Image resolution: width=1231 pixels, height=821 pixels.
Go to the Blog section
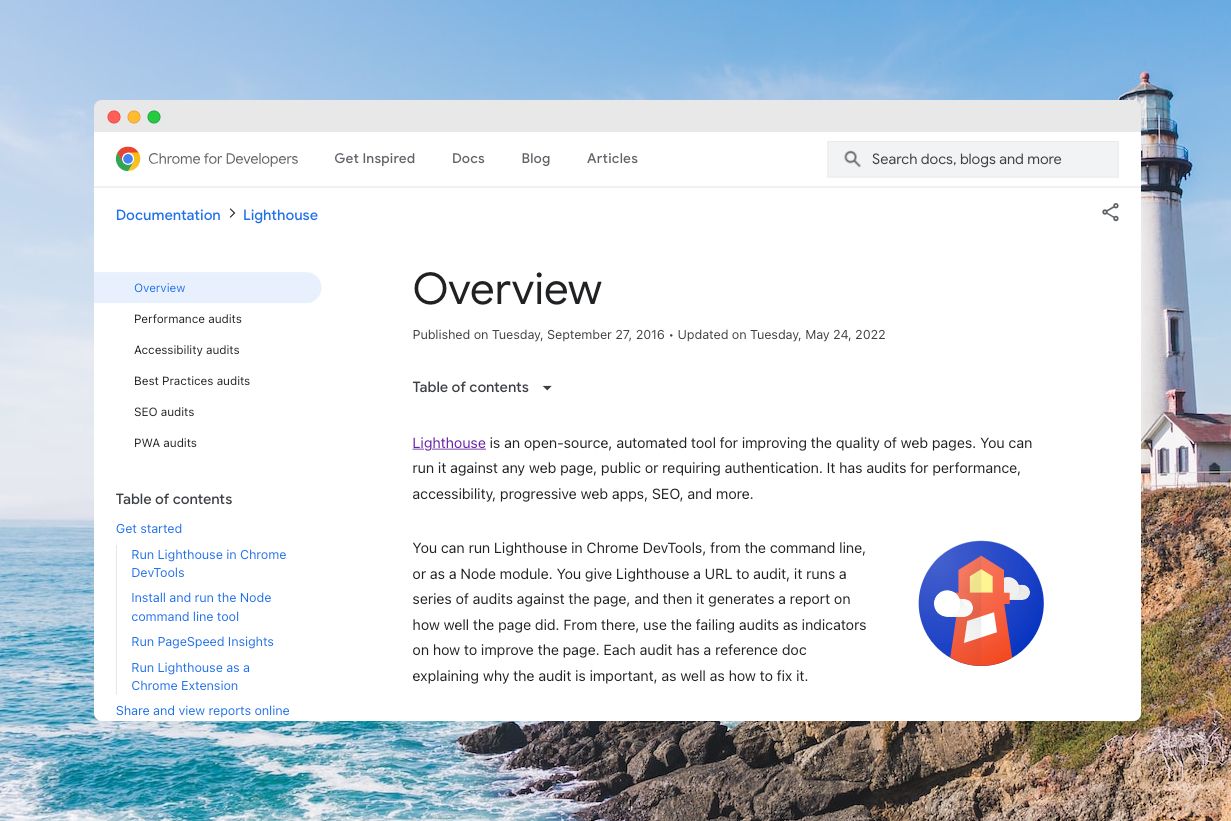click(x=536, y=158)
